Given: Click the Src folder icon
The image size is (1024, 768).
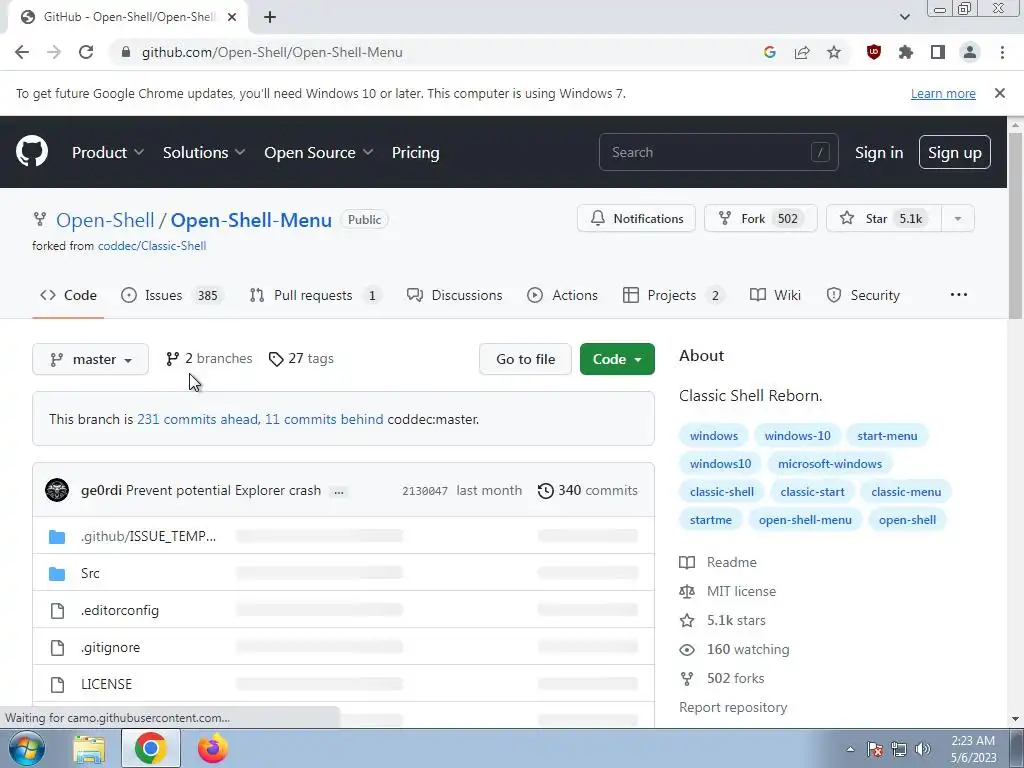Looking at the screenshot, I should (57, 573).
